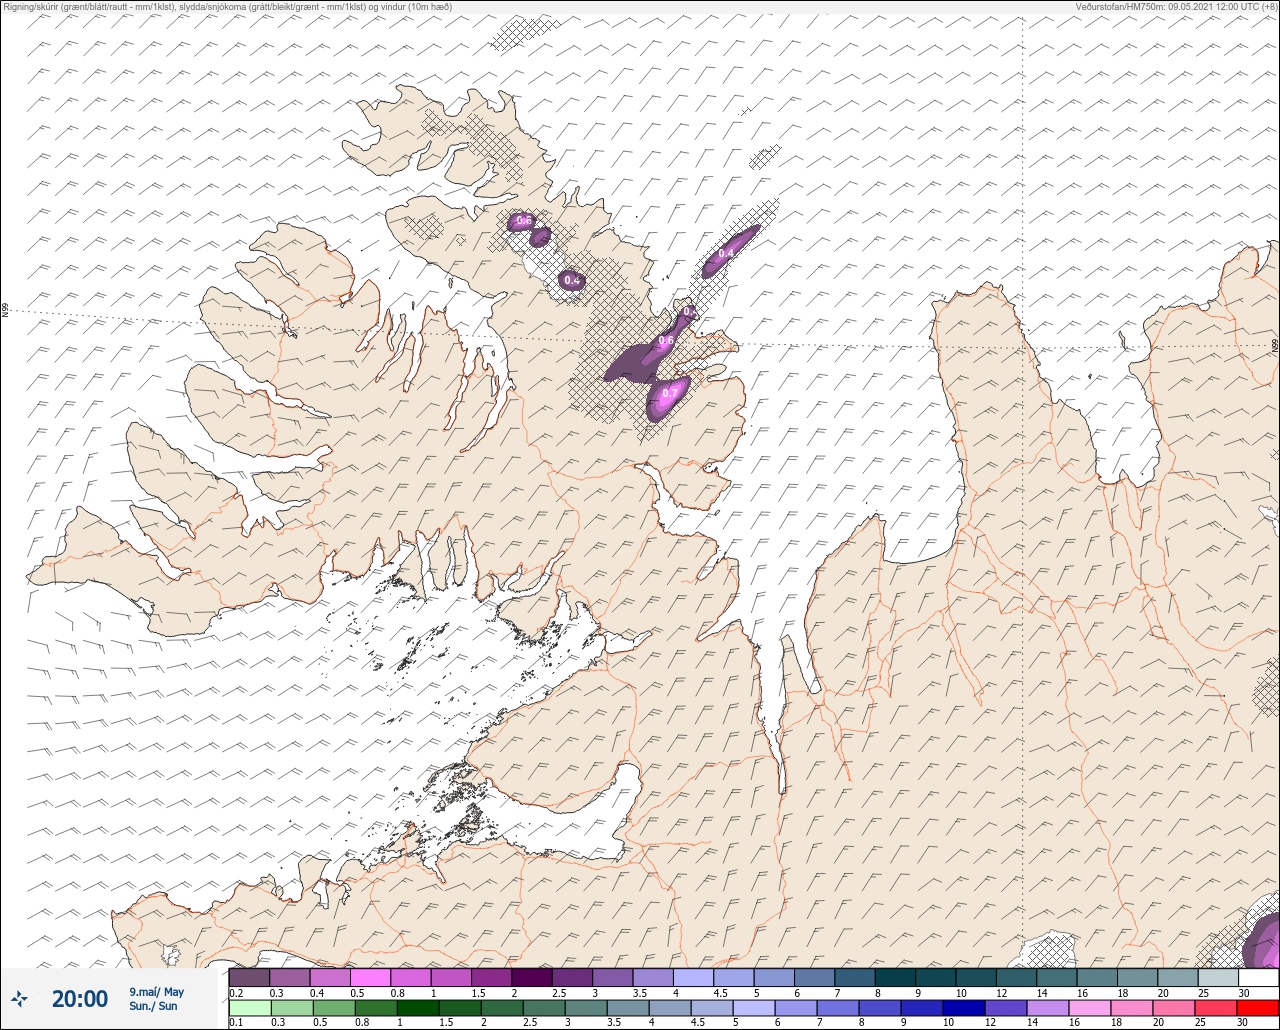Click the Veðurstofan/HM750m model run timestamp
Image resolution: width=1280 pixels, height=1030 pixels.
1175,7
